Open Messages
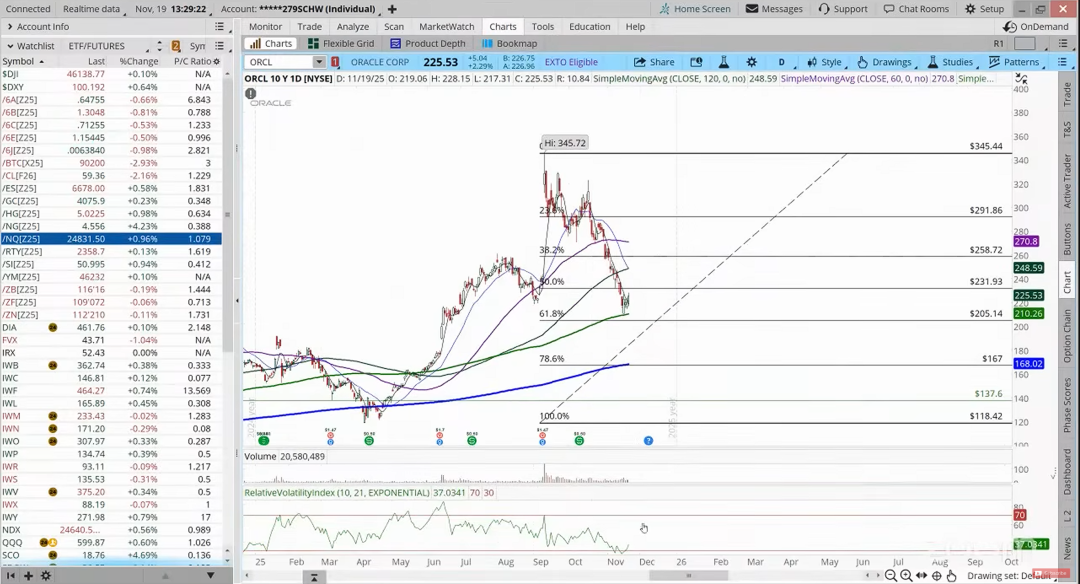This screenshot has height=584, width=1080. pos(775,9)
